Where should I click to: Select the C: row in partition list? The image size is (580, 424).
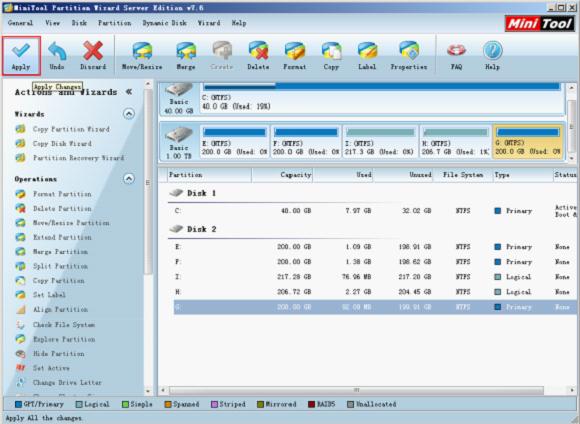374,211
